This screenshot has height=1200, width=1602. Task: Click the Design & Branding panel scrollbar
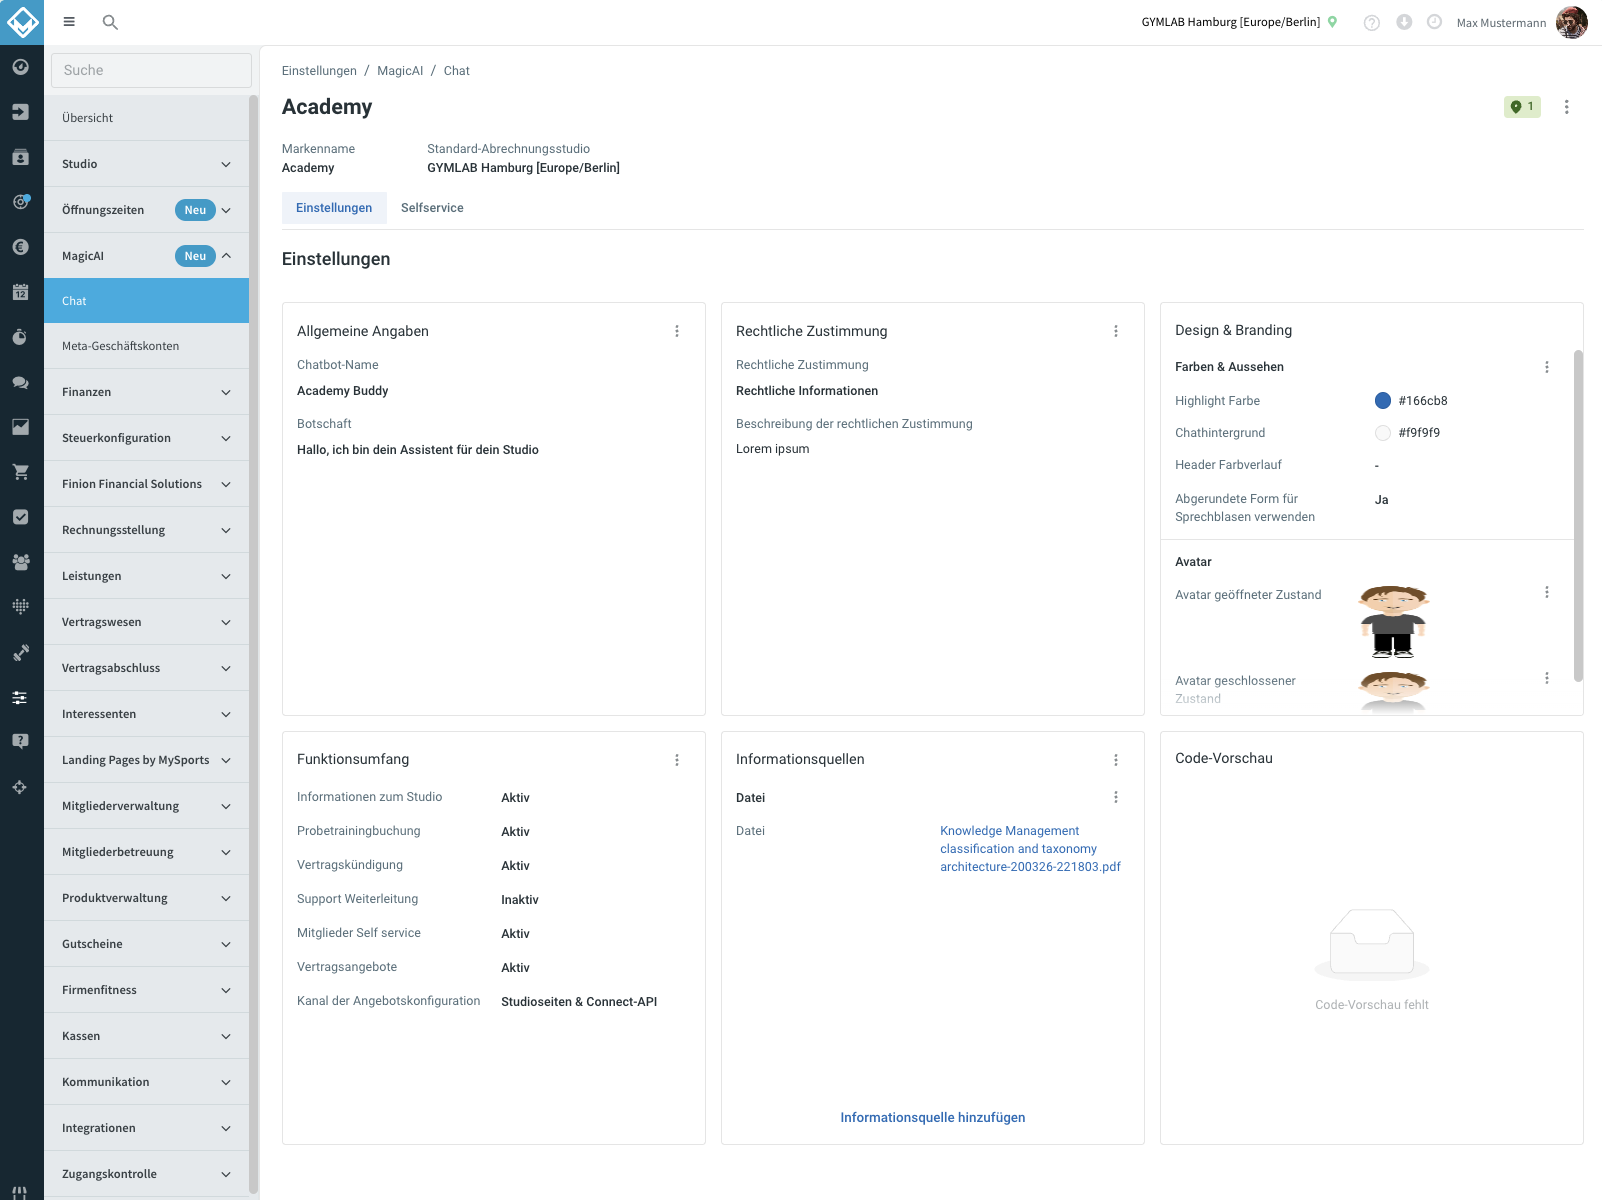pos(1578,515)
